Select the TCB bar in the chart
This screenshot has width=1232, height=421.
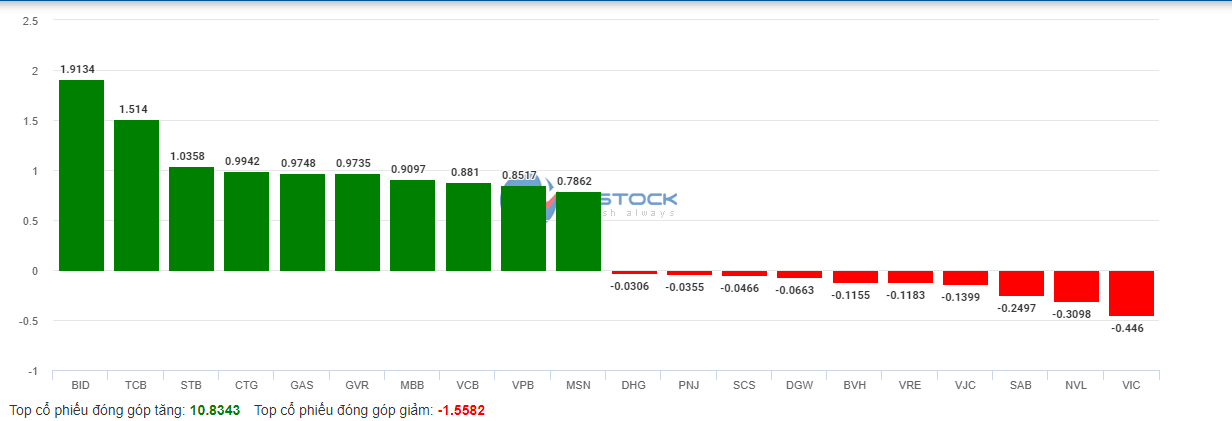tap(136, 195)
